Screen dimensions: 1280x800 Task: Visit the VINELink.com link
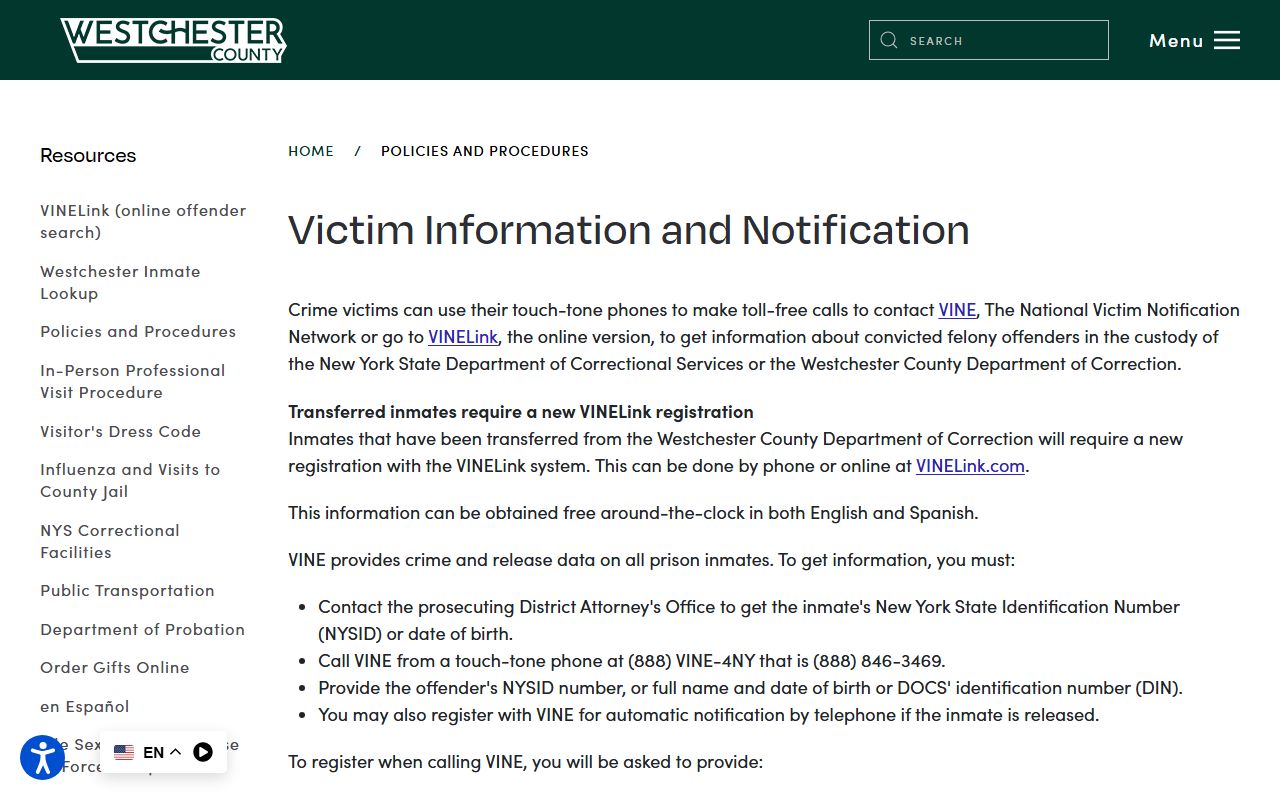[970, 466]
